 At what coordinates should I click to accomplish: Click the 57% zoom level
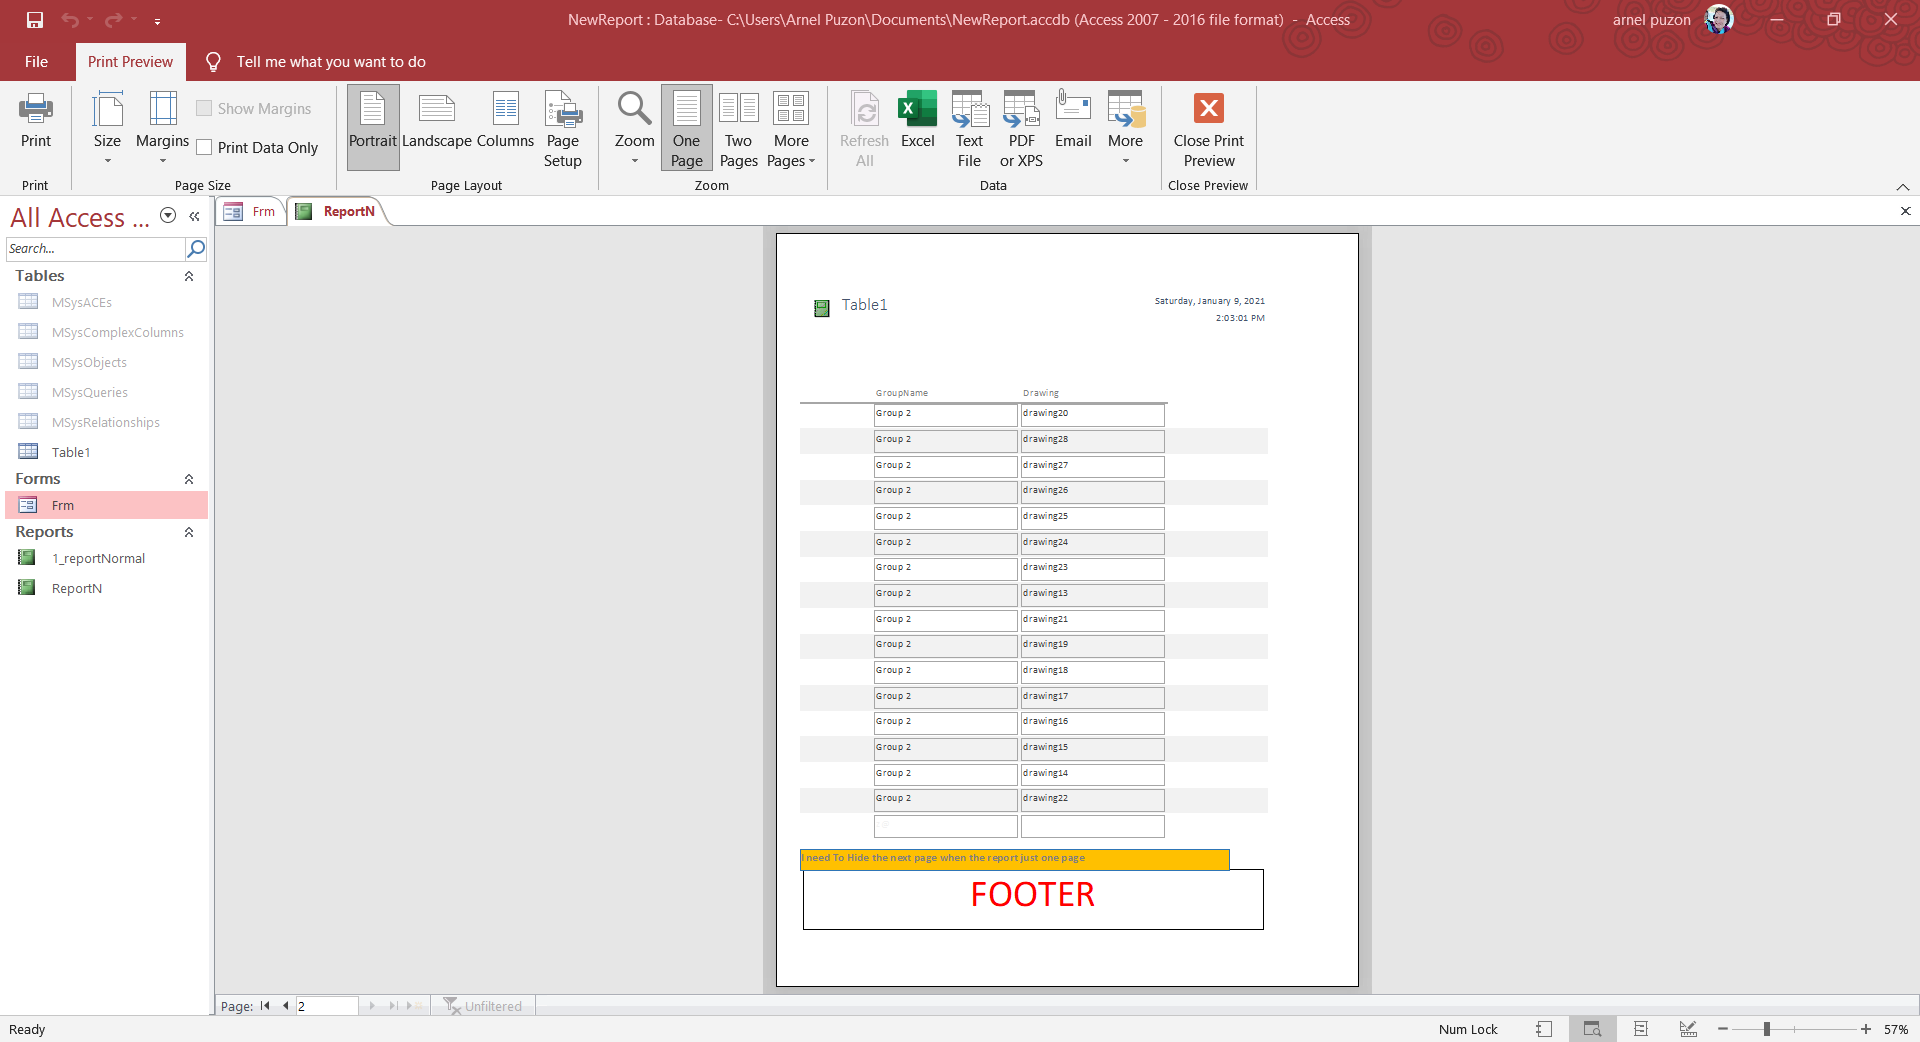coord(1896,1029)
